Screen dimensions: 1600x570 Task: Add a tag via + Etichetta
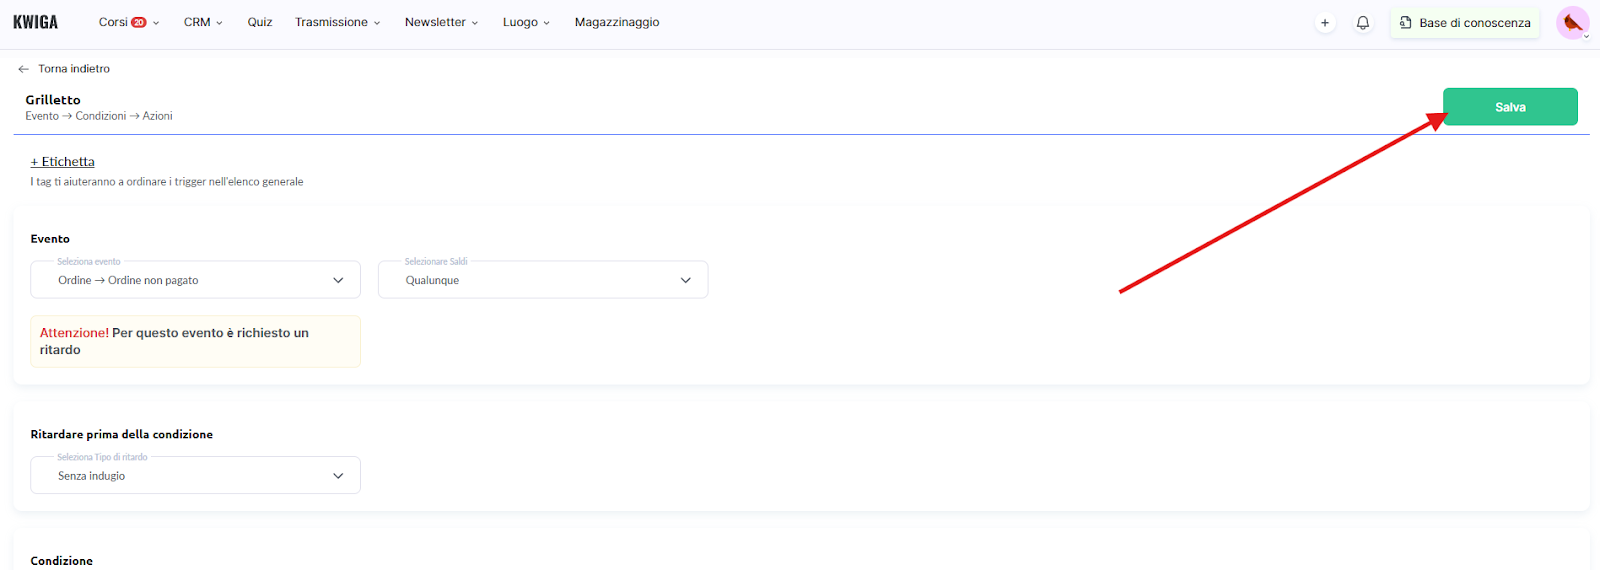[x=62, y=162]
